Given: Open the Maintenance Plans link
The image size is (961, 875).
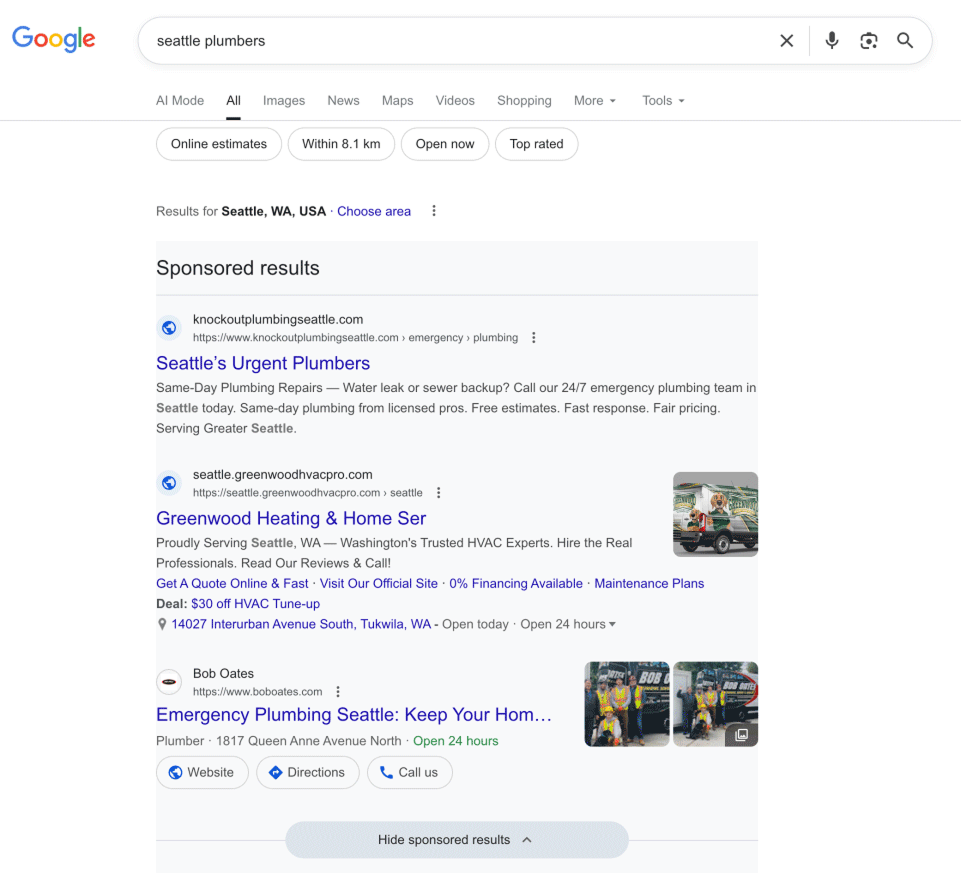Looking at the screenshot, I should [649, 583].
